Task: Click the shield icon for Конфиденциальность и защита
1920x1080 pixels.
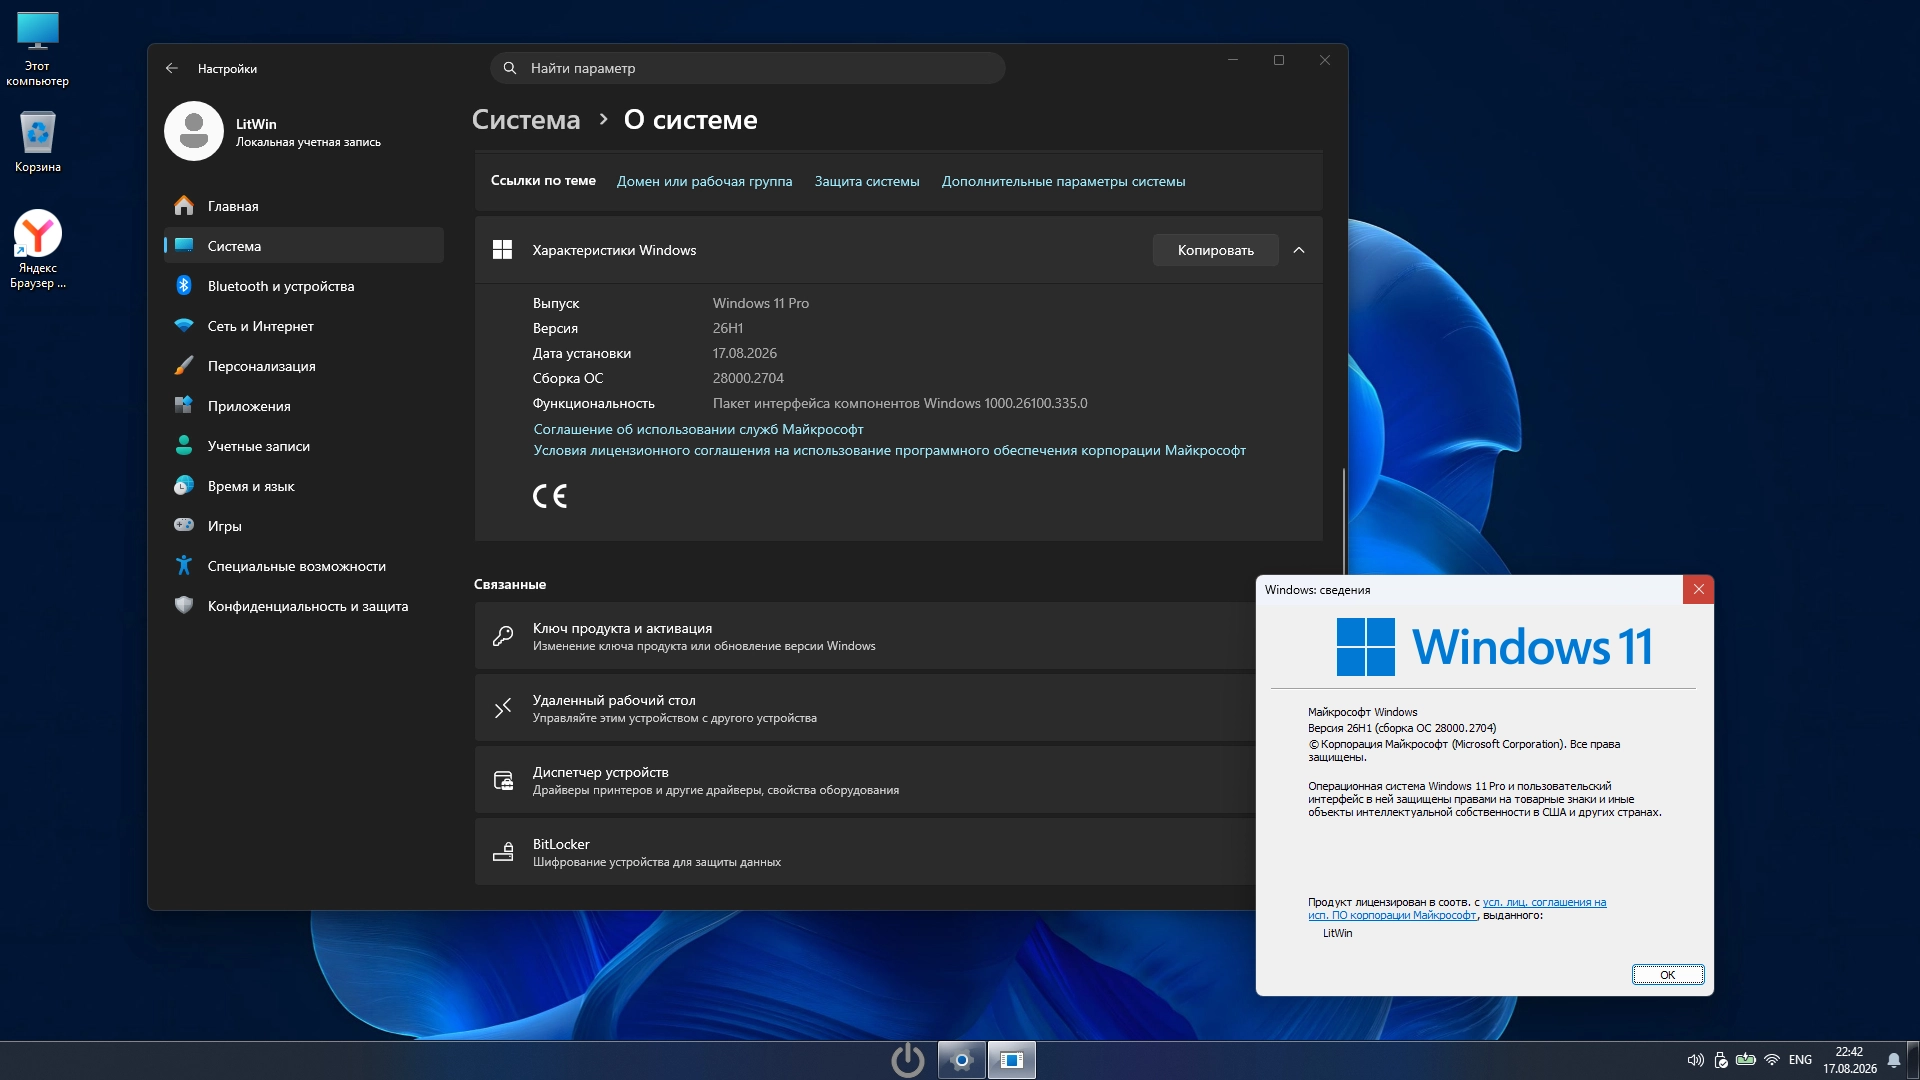Action: click(x=184, y=605)
